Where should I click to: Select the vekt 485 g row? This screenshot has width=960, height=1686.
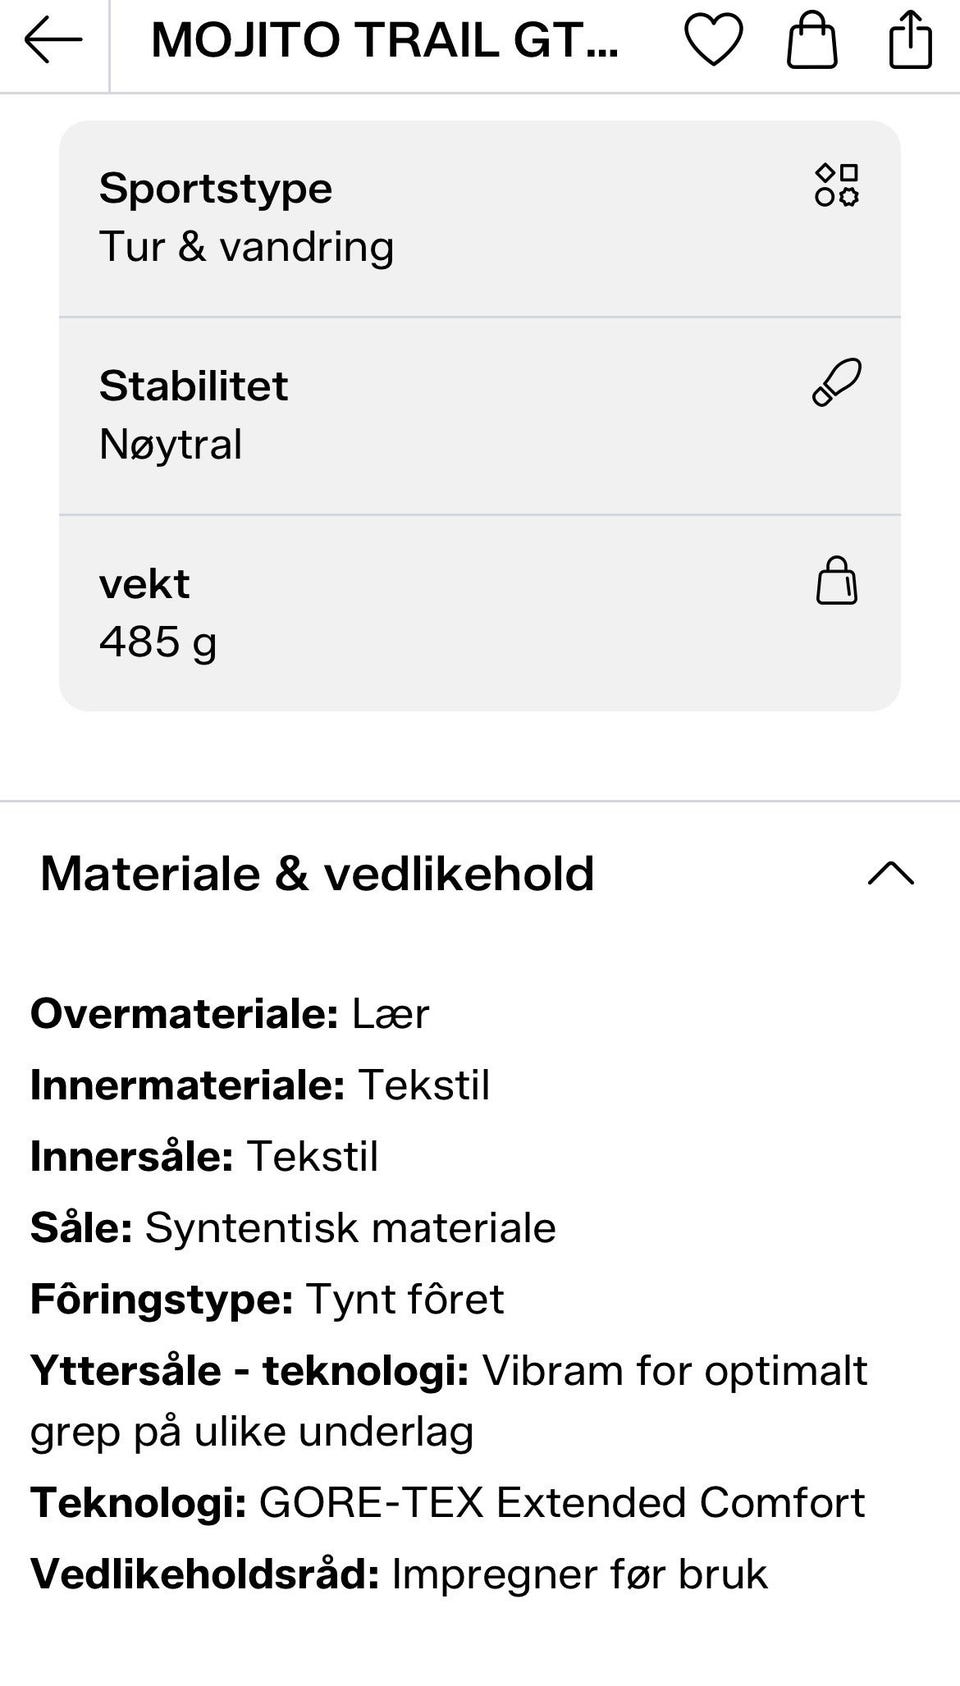click(480, 613)
